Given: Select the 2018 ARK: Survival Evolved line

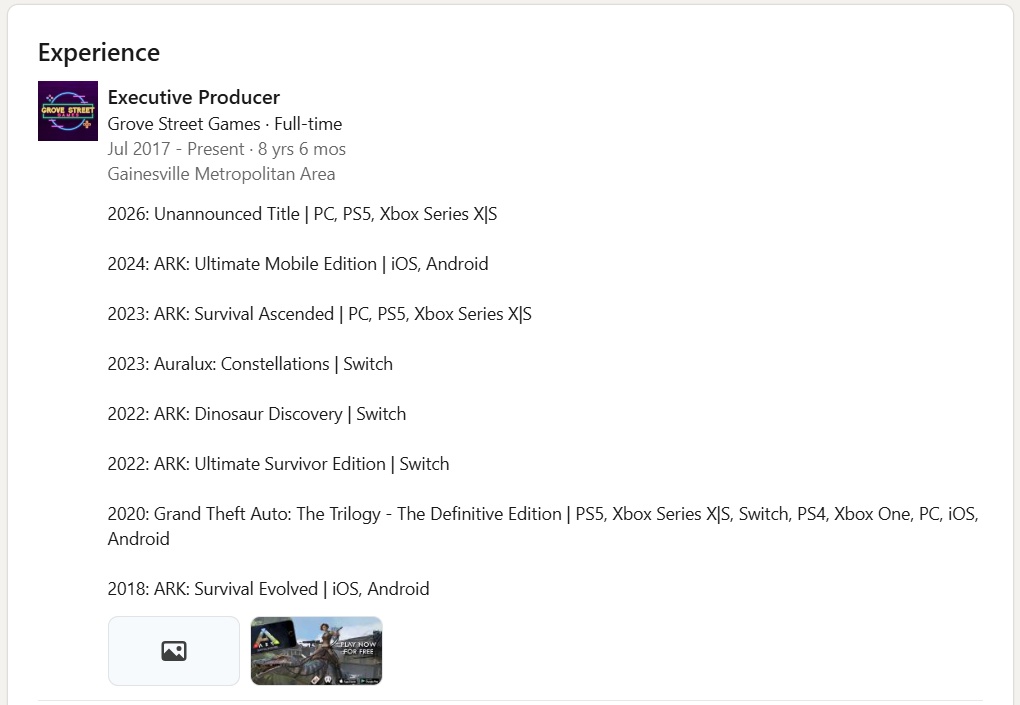Looking at the screenshot, I should (268, 589).
